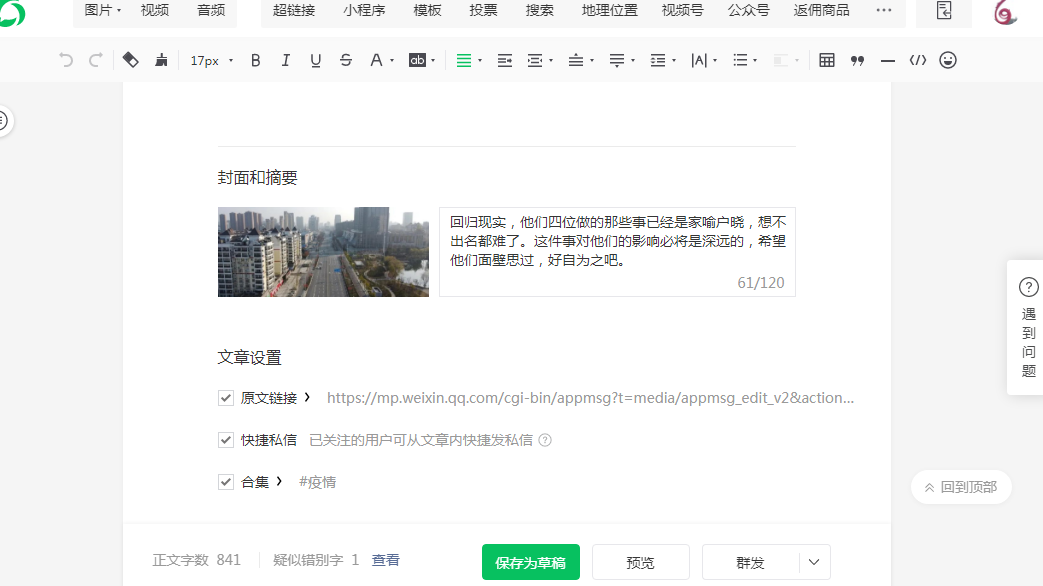Apply green text alignment option
Viewport: 1043px width, 586px height.
tap(464, 61)
